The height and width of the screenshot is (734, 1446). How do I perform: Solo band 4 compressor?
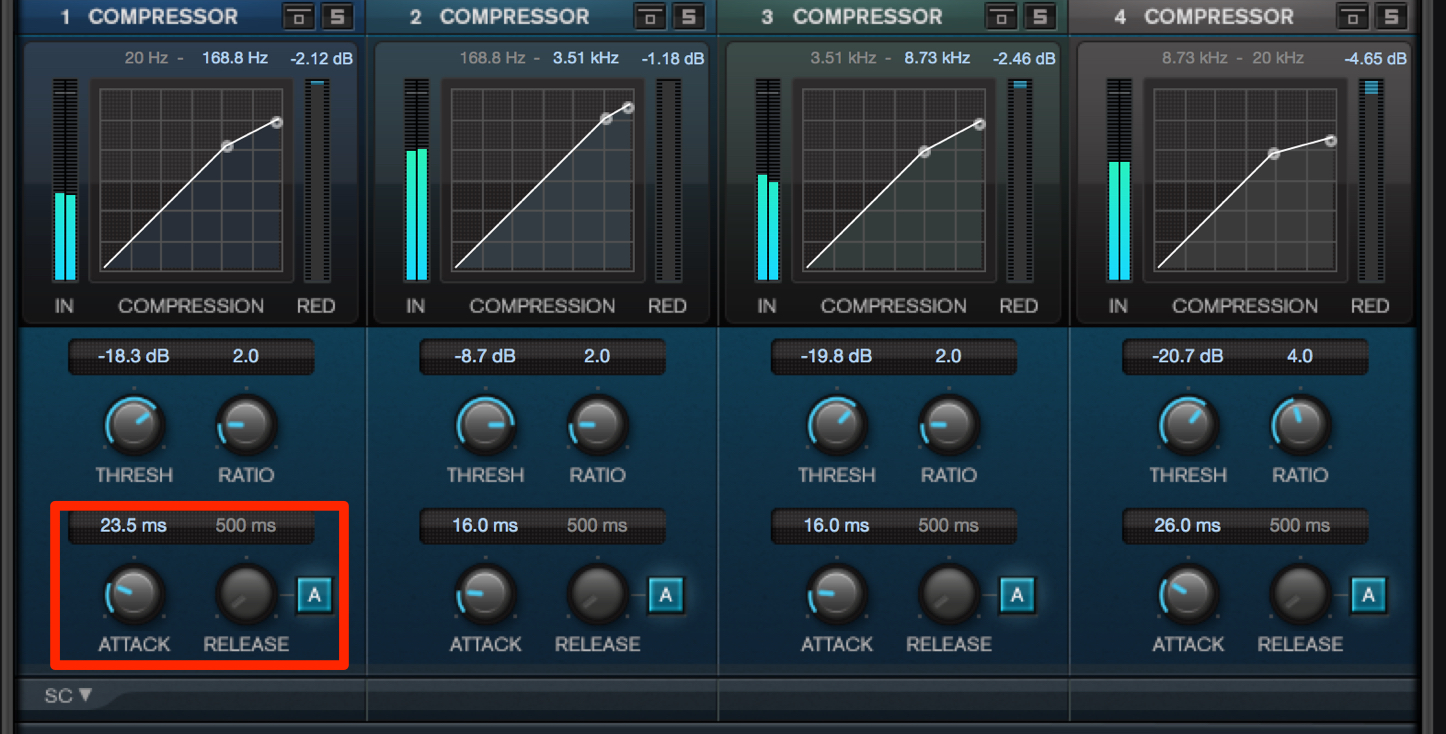(x=1392, y=16)
